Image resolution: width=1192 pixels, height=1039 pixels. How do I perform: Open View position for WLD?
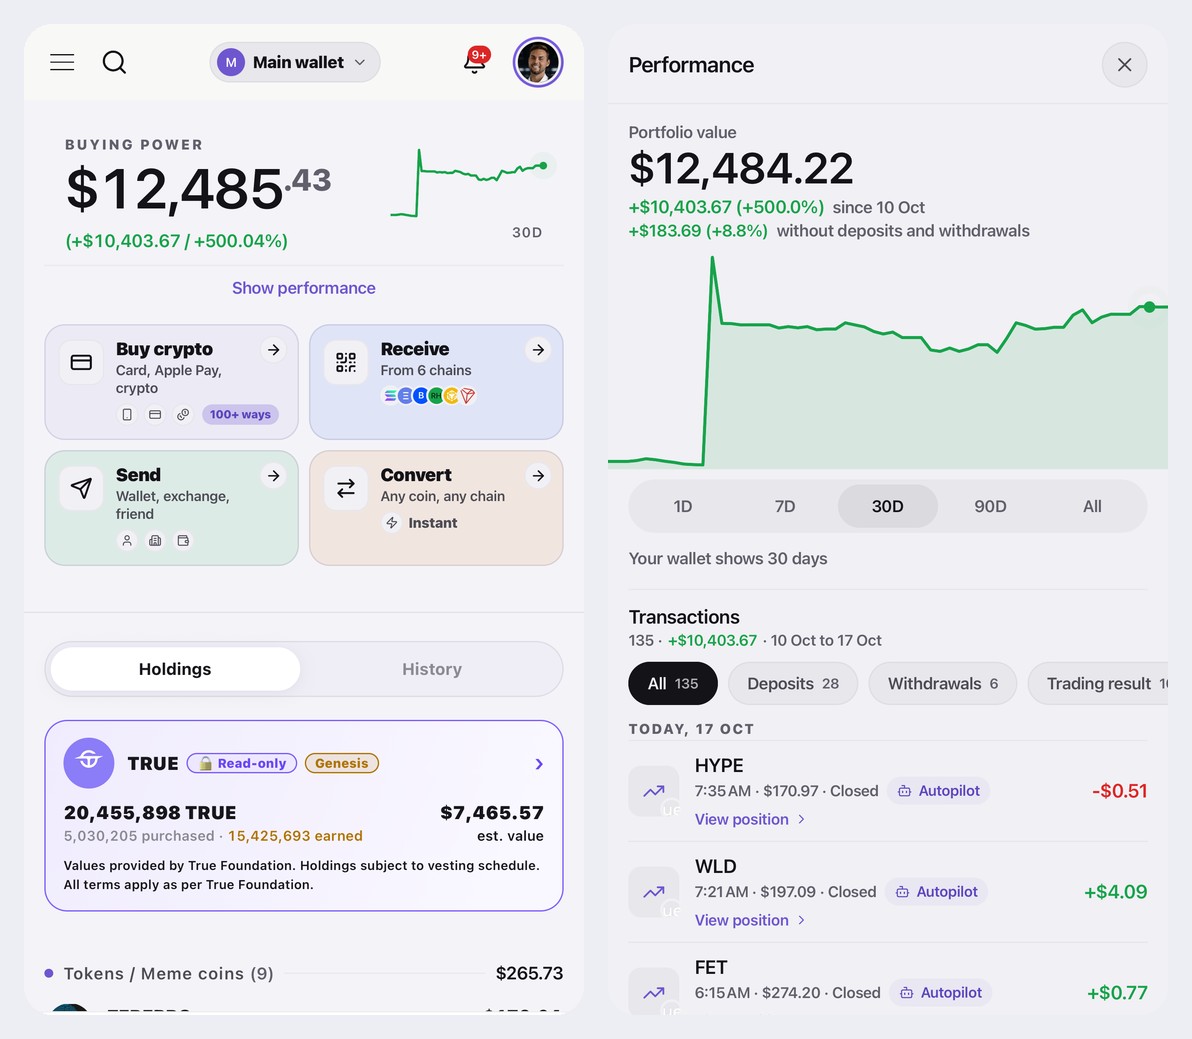[x=750, y=920]
